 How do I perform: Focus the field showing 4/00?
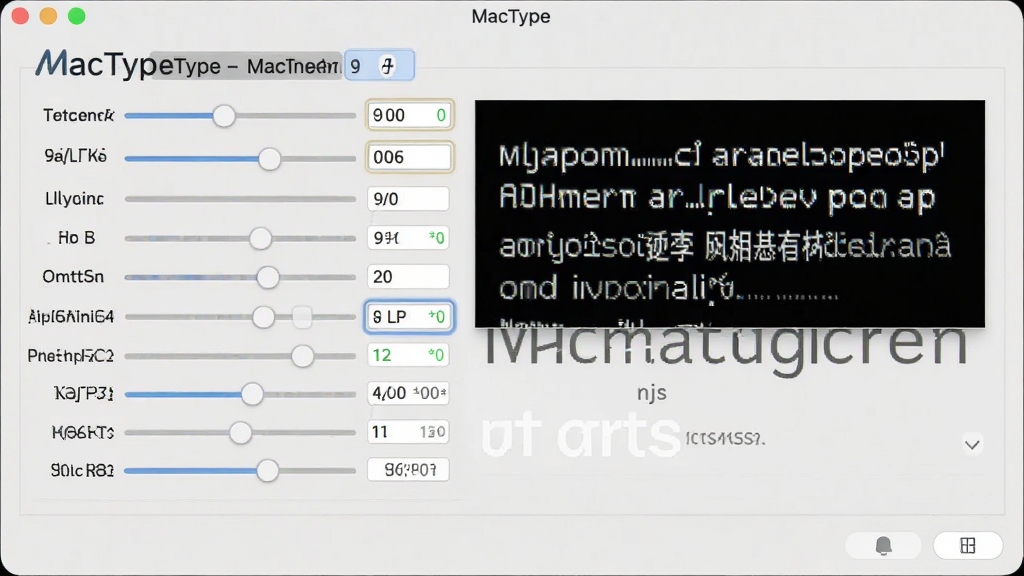tap(408, 393)
